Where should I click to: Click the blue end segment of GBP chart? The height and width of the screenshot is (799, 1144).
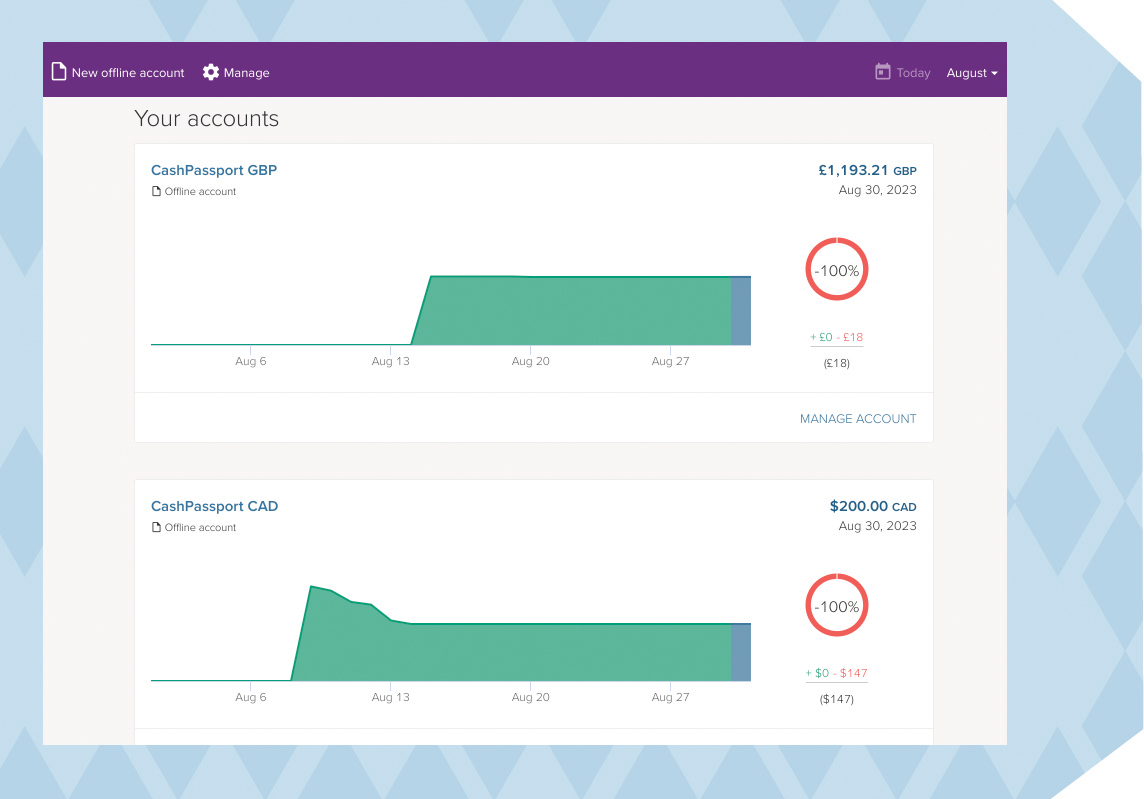[741, 311]
